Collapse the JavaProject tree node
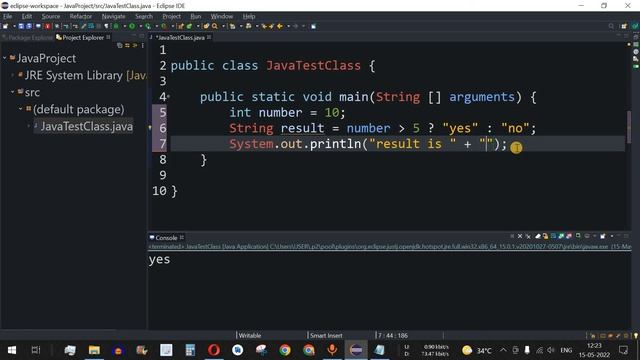The height and width of the screenshot is (360, 640). tap(4, 58)
